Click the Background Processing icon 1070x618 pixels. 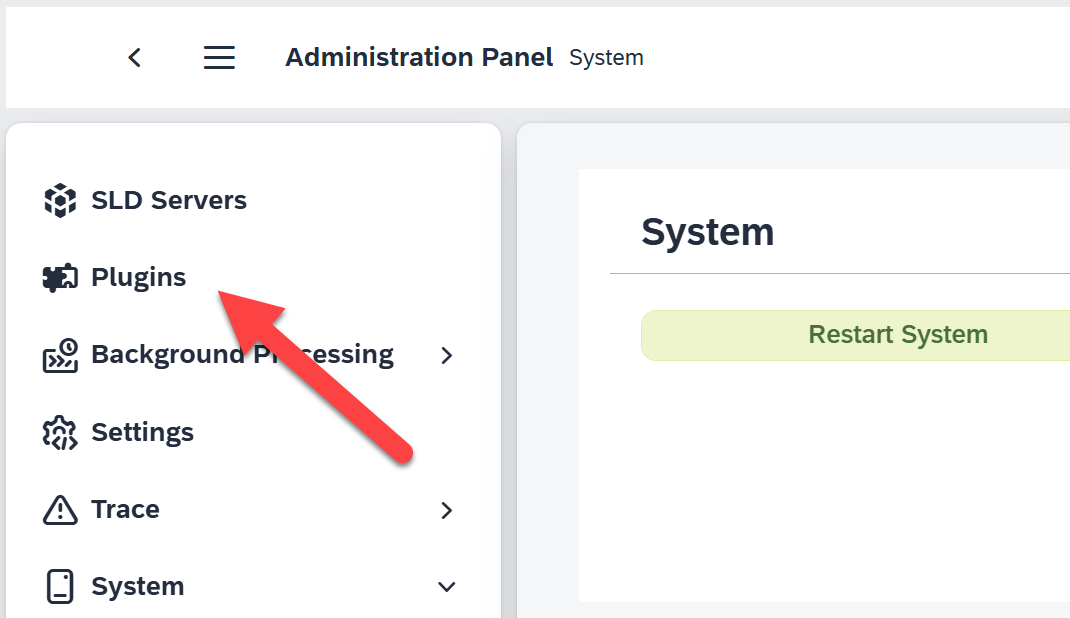[61, 355]
